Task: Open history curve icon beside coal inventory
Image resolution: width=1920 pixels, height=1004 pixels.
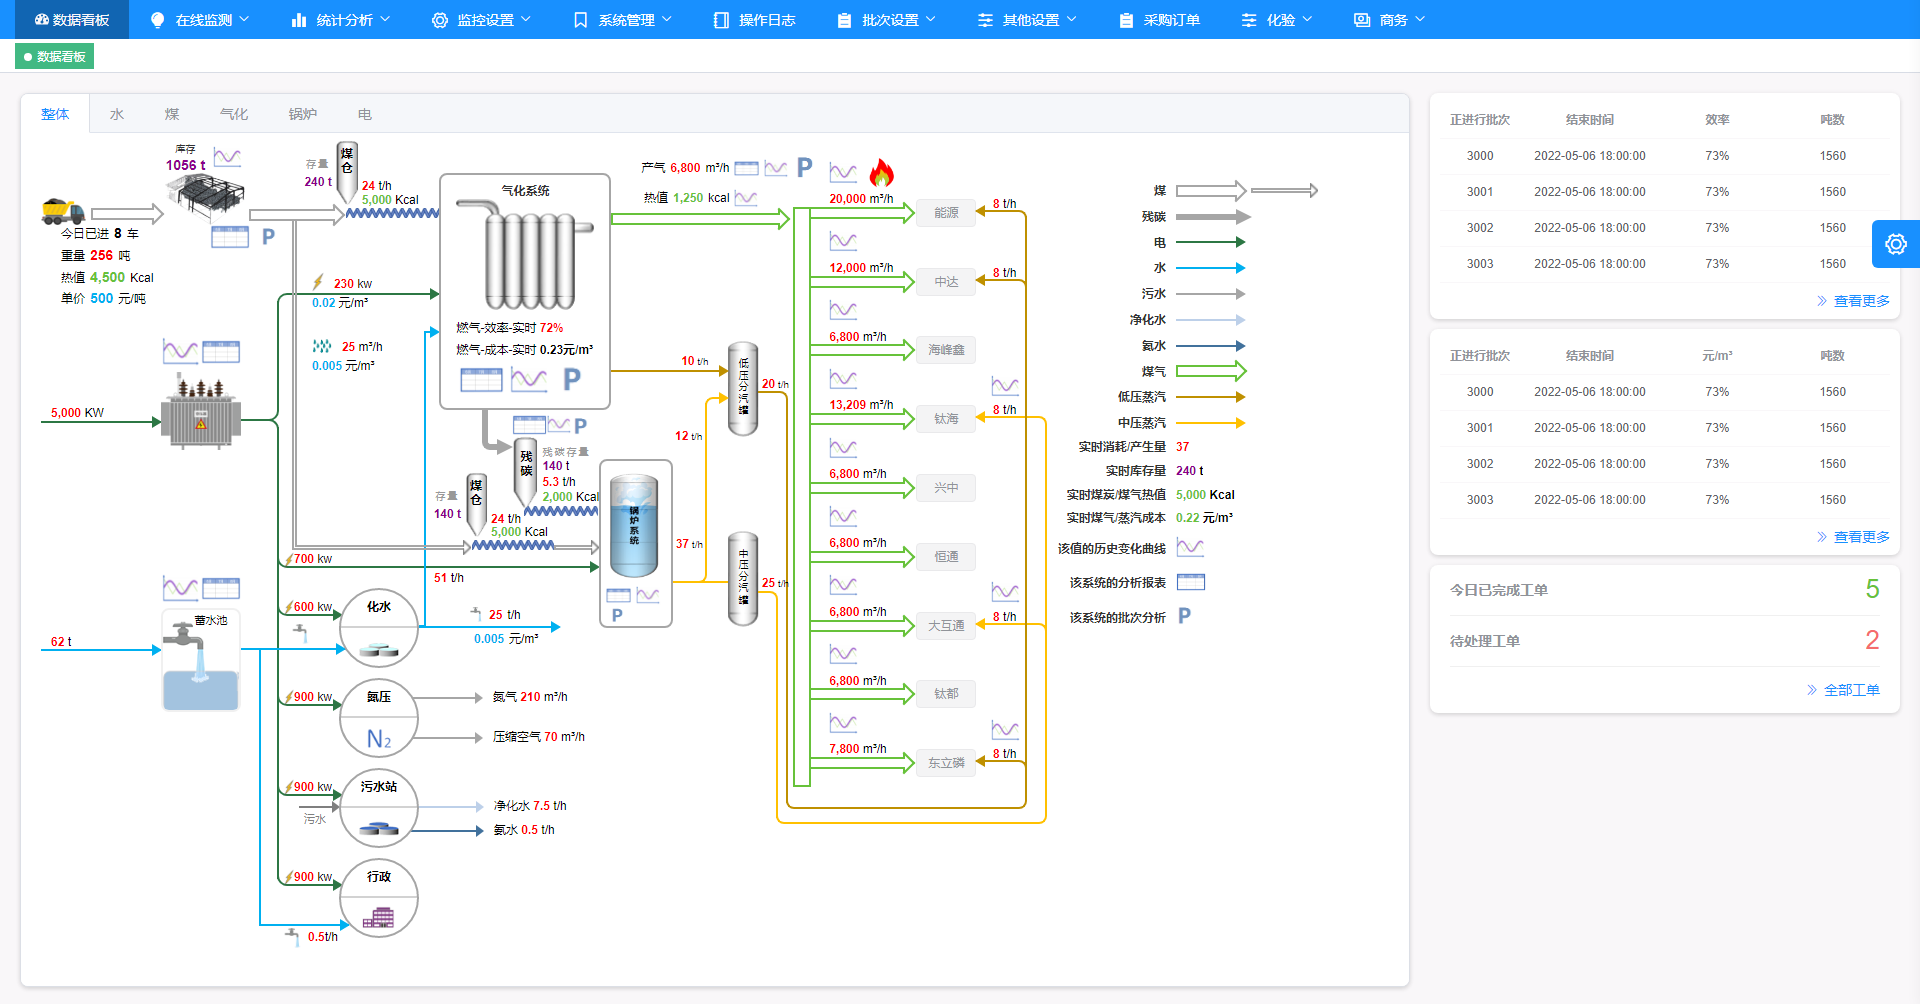Action: 227,157
